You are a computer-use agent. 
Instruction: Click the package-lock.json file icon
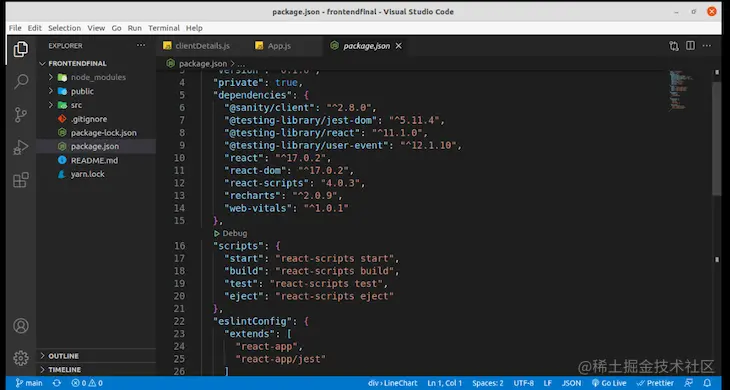[x=62, y=133]
